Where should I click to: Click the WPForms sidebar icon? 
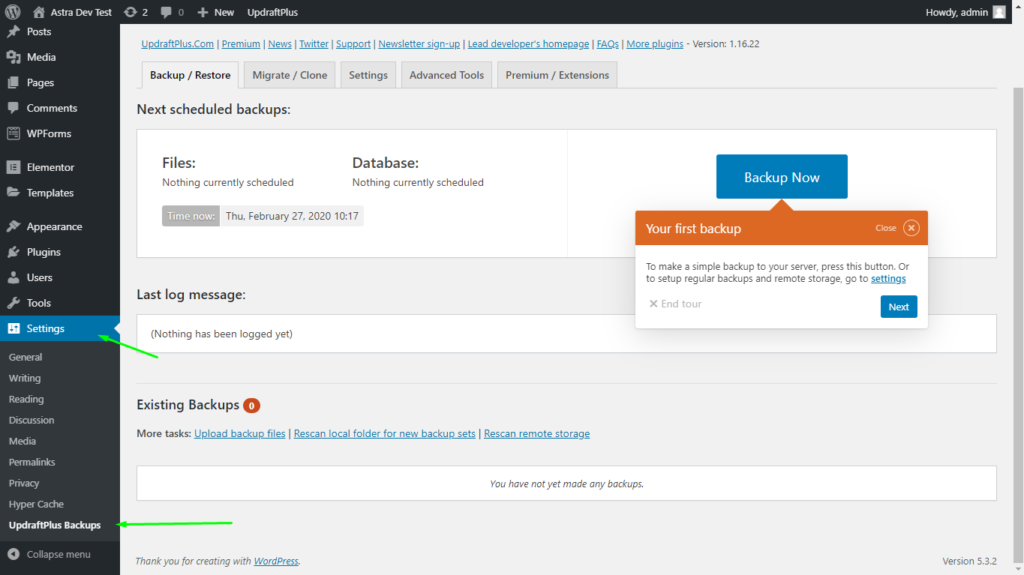click(13, 133)
